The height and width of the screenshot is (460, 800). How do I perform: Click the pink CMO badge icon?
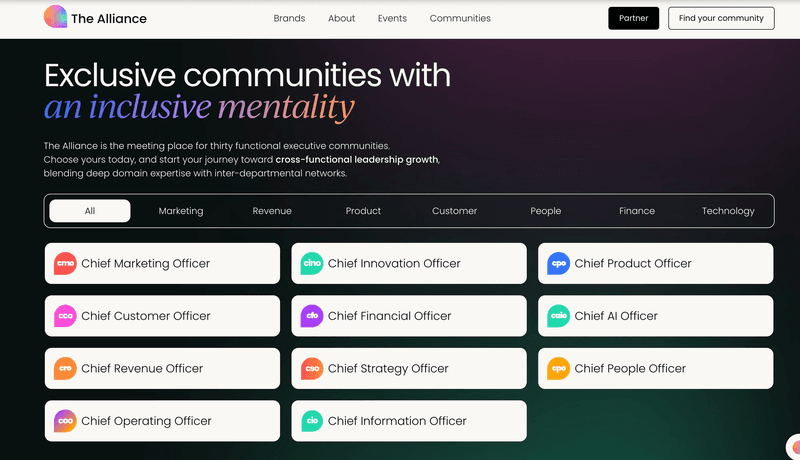(65, 264)
